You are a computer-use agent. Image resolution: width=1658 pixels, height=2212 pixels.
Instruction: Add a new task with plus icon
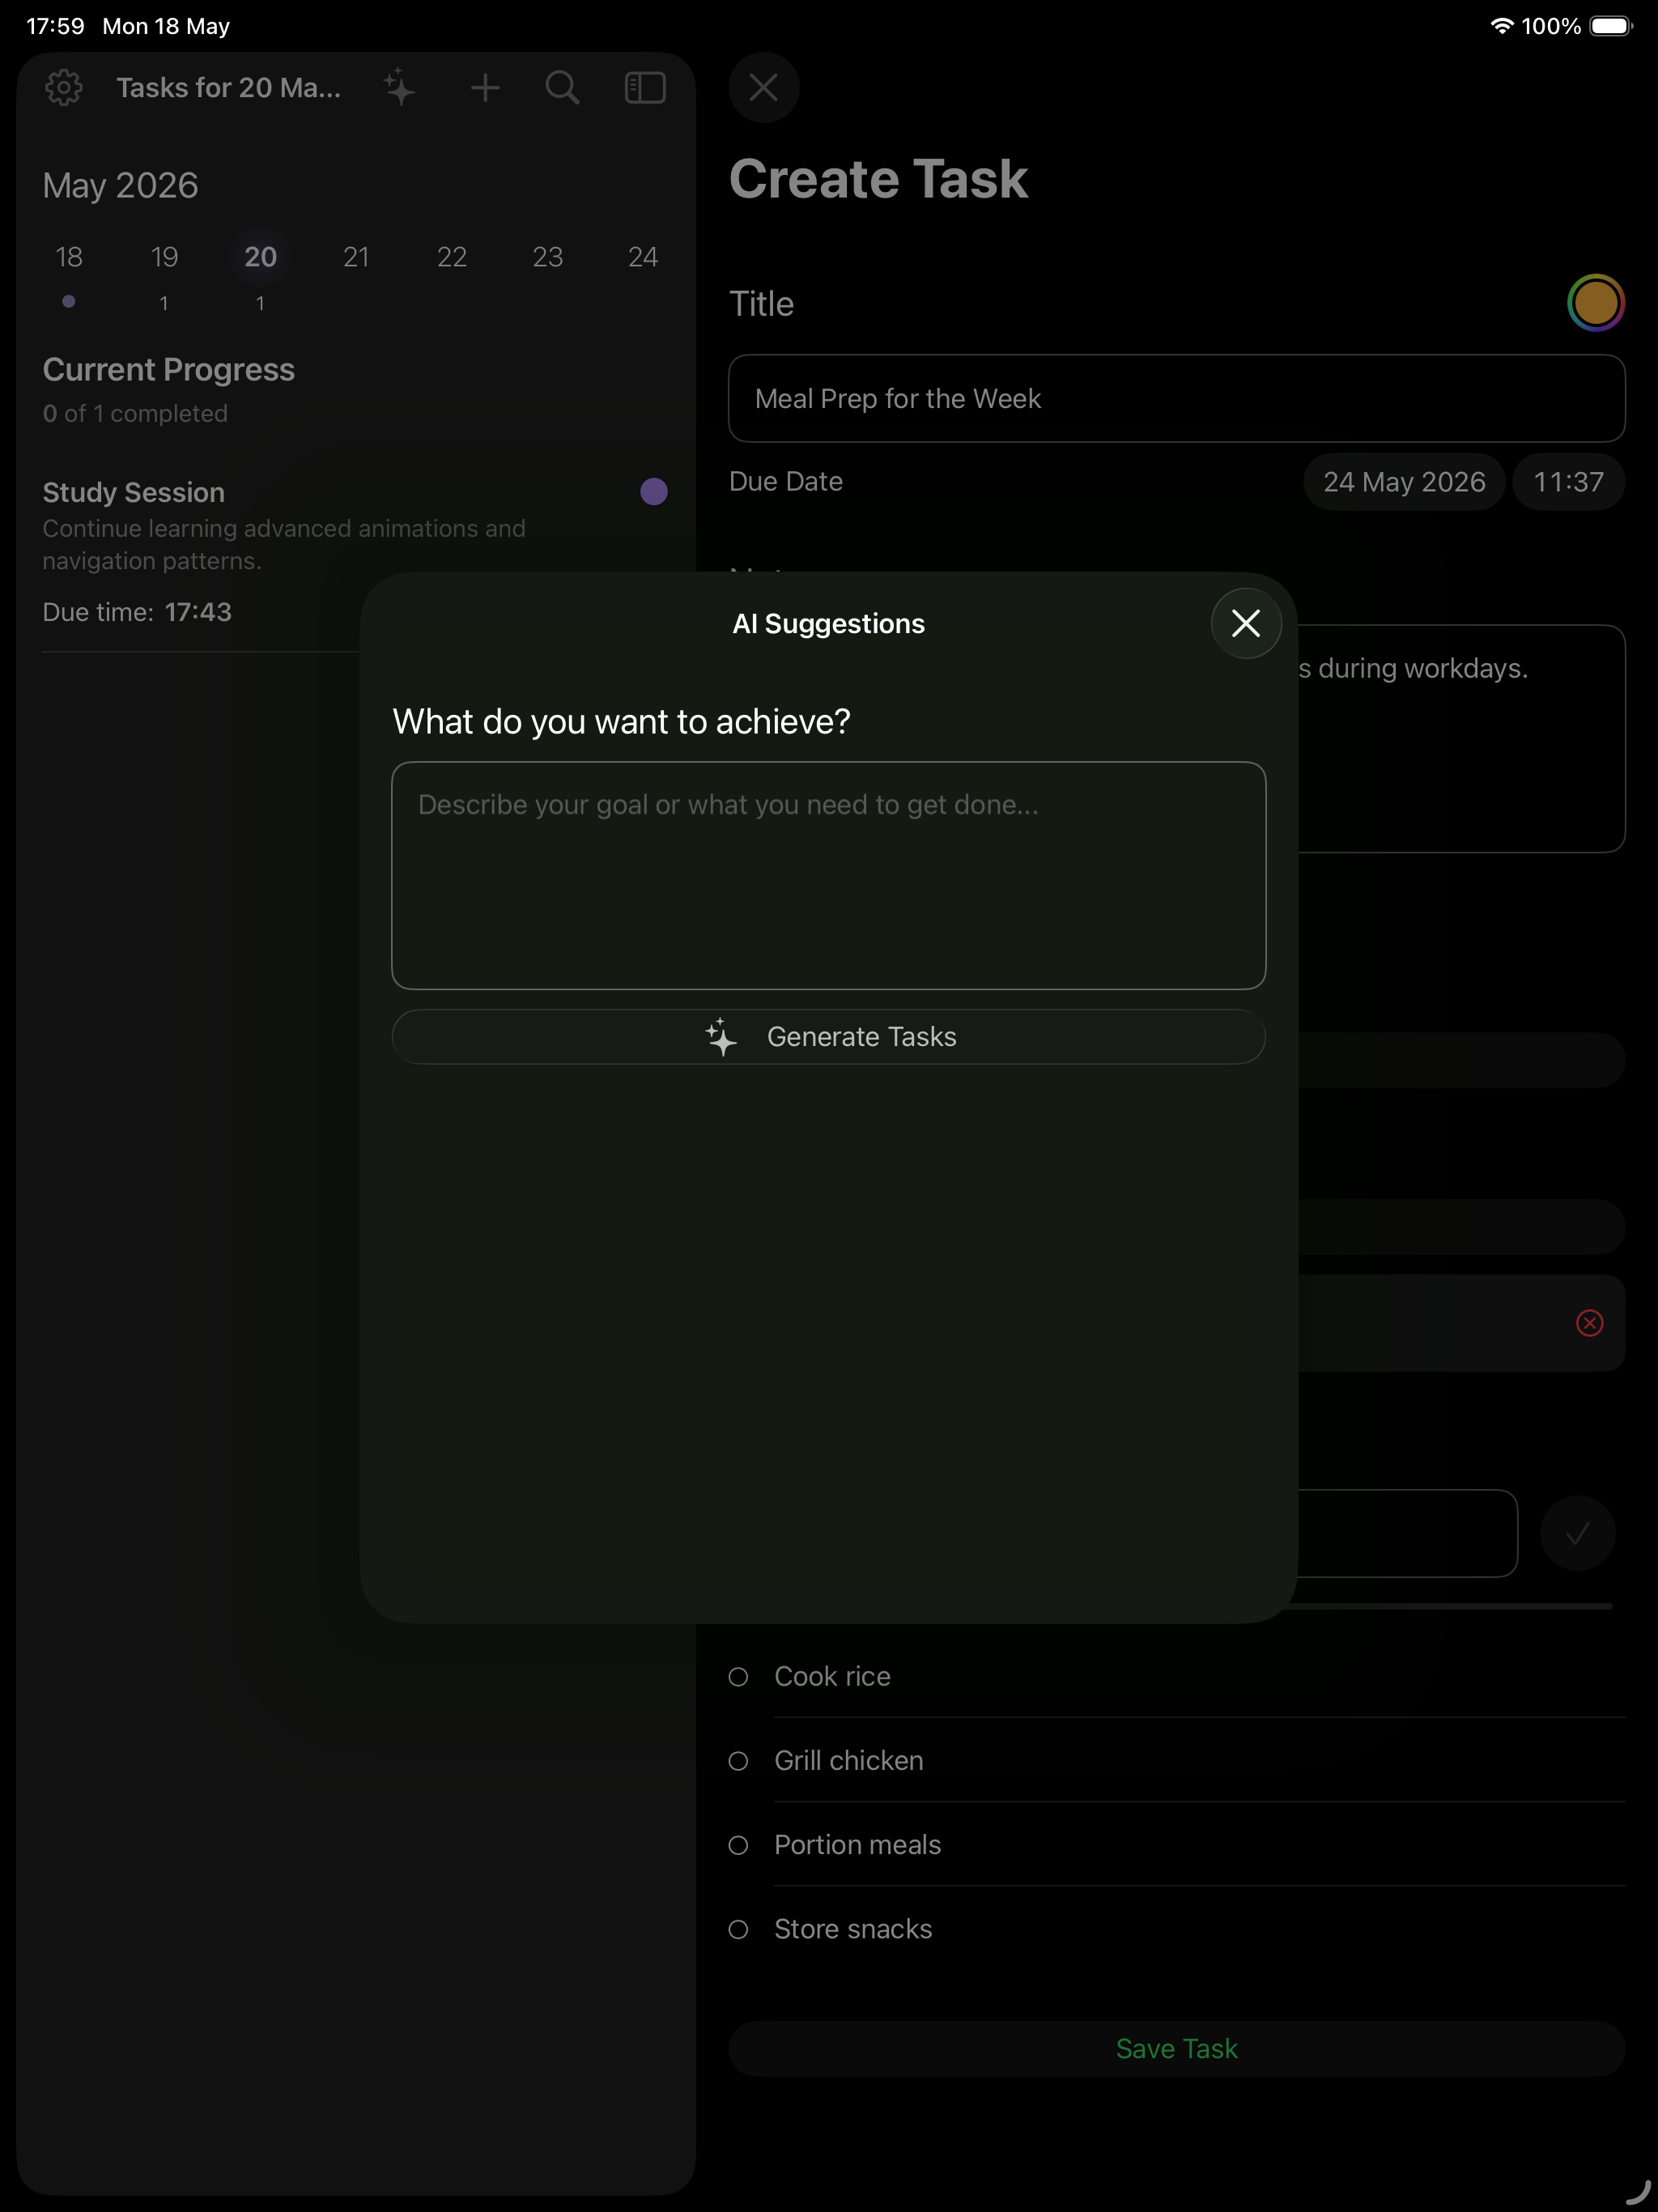[485, 88]
